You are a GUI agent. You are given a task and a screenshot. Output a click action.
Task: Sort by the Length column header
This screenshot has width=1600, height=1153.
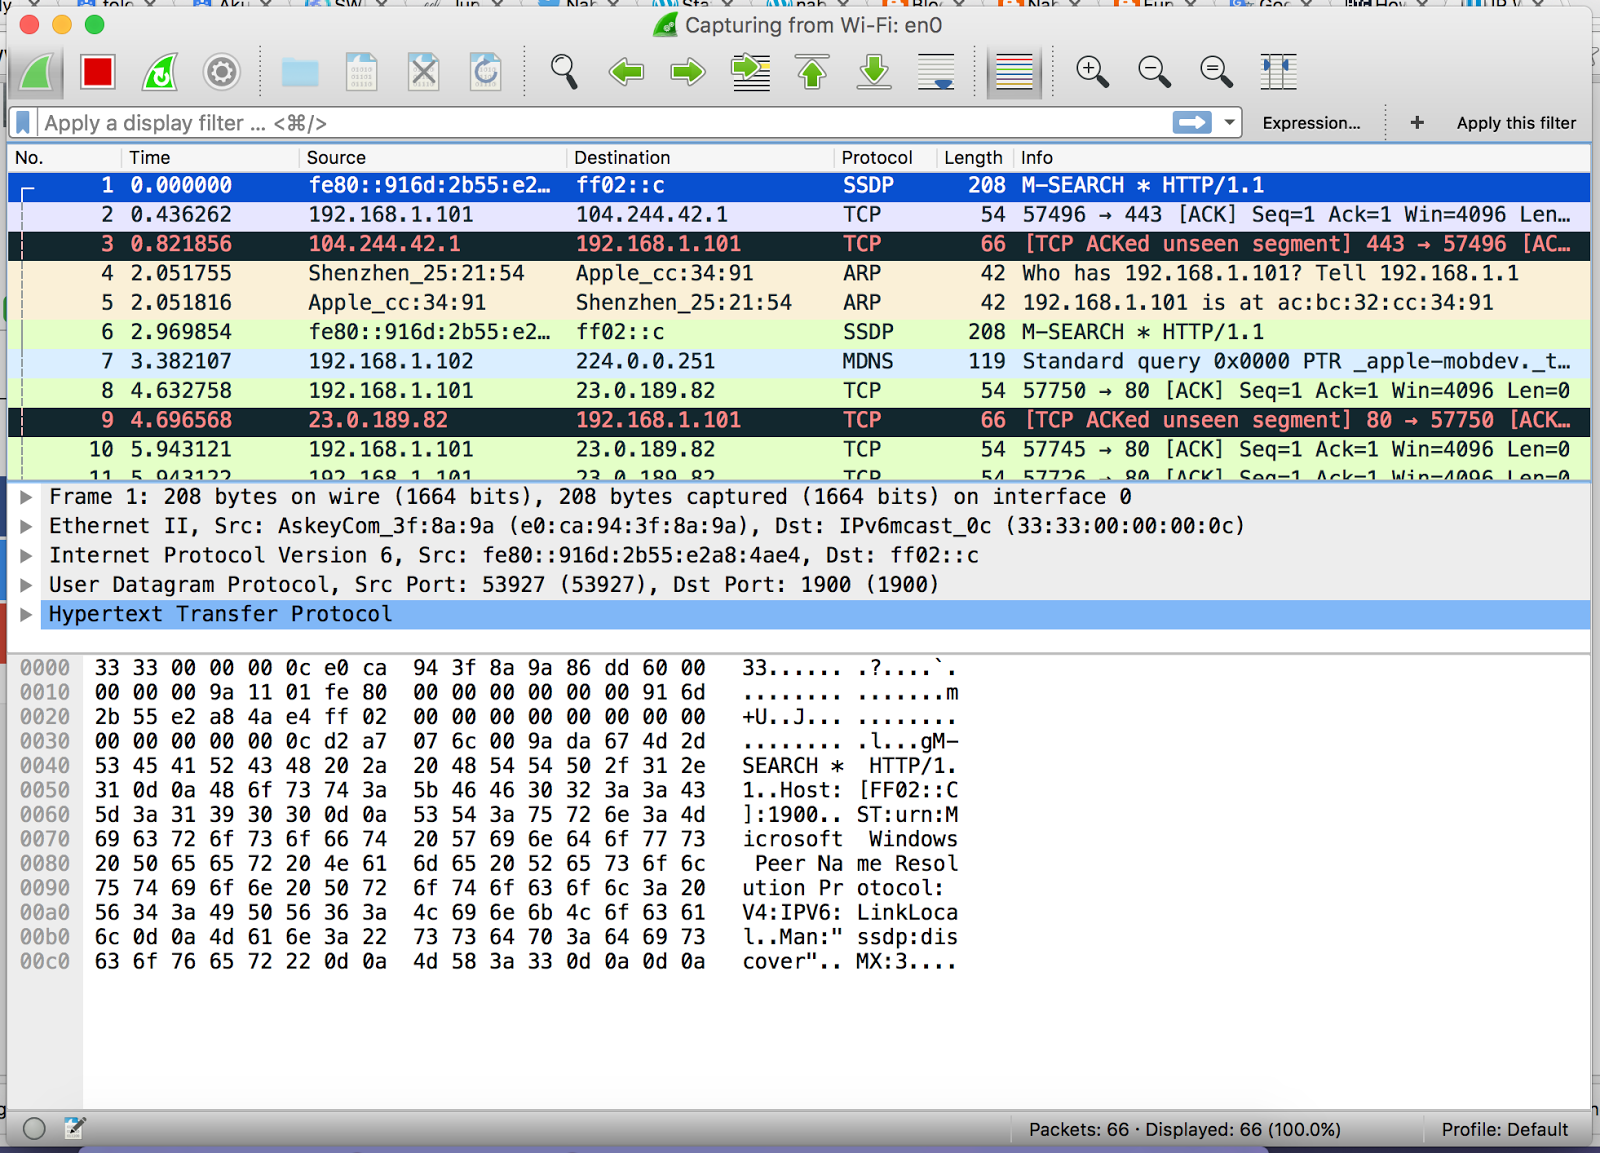[x=974, y=158]
